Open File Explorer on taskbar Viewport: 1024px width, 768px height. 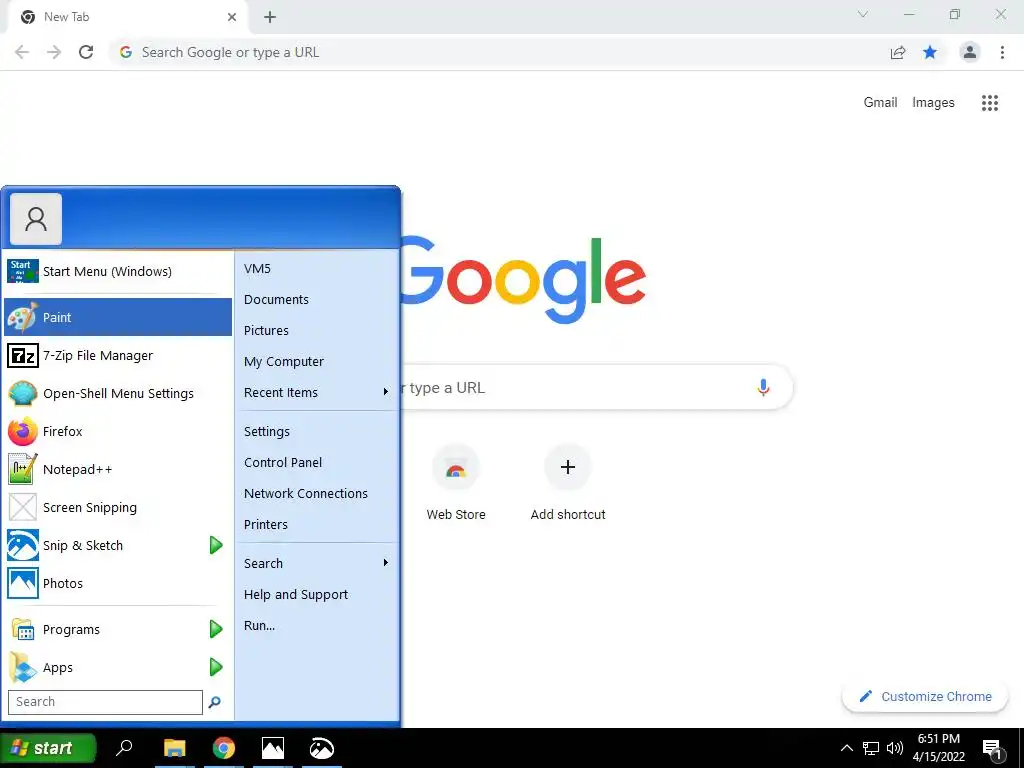pos(174,748)
